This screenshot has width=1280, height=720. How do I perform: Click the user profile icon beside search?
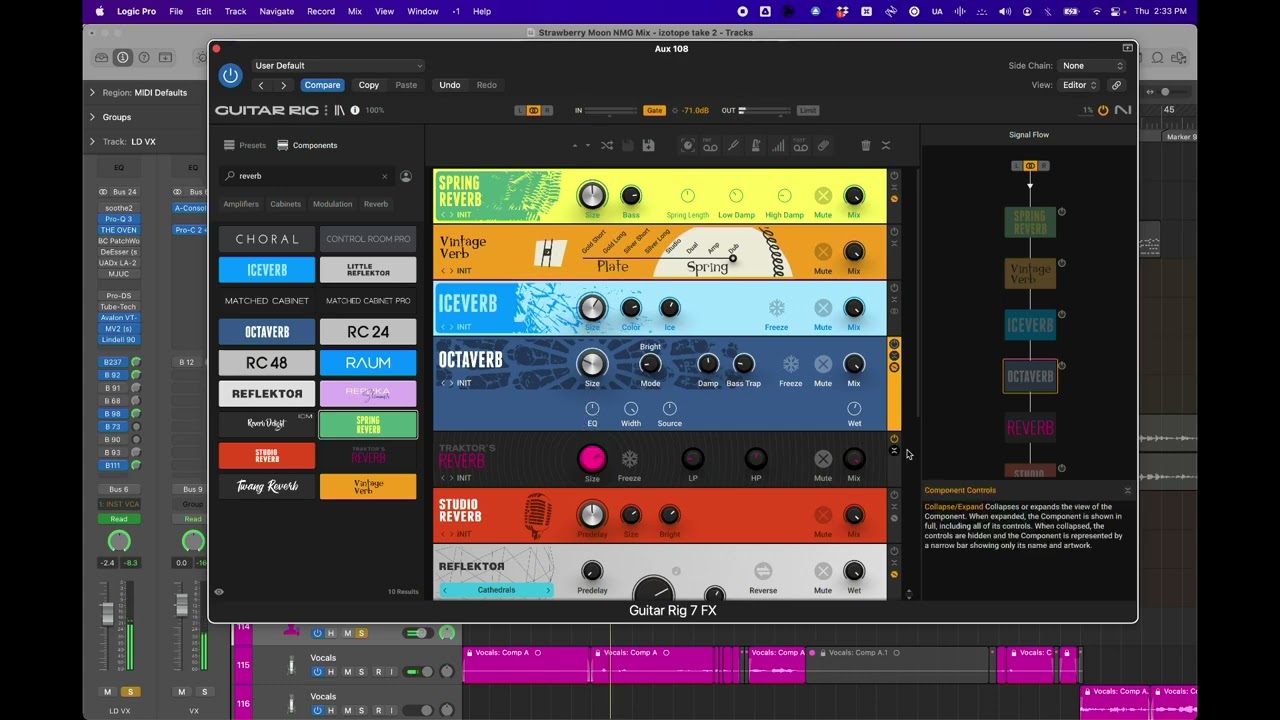(x=406, y=176)
